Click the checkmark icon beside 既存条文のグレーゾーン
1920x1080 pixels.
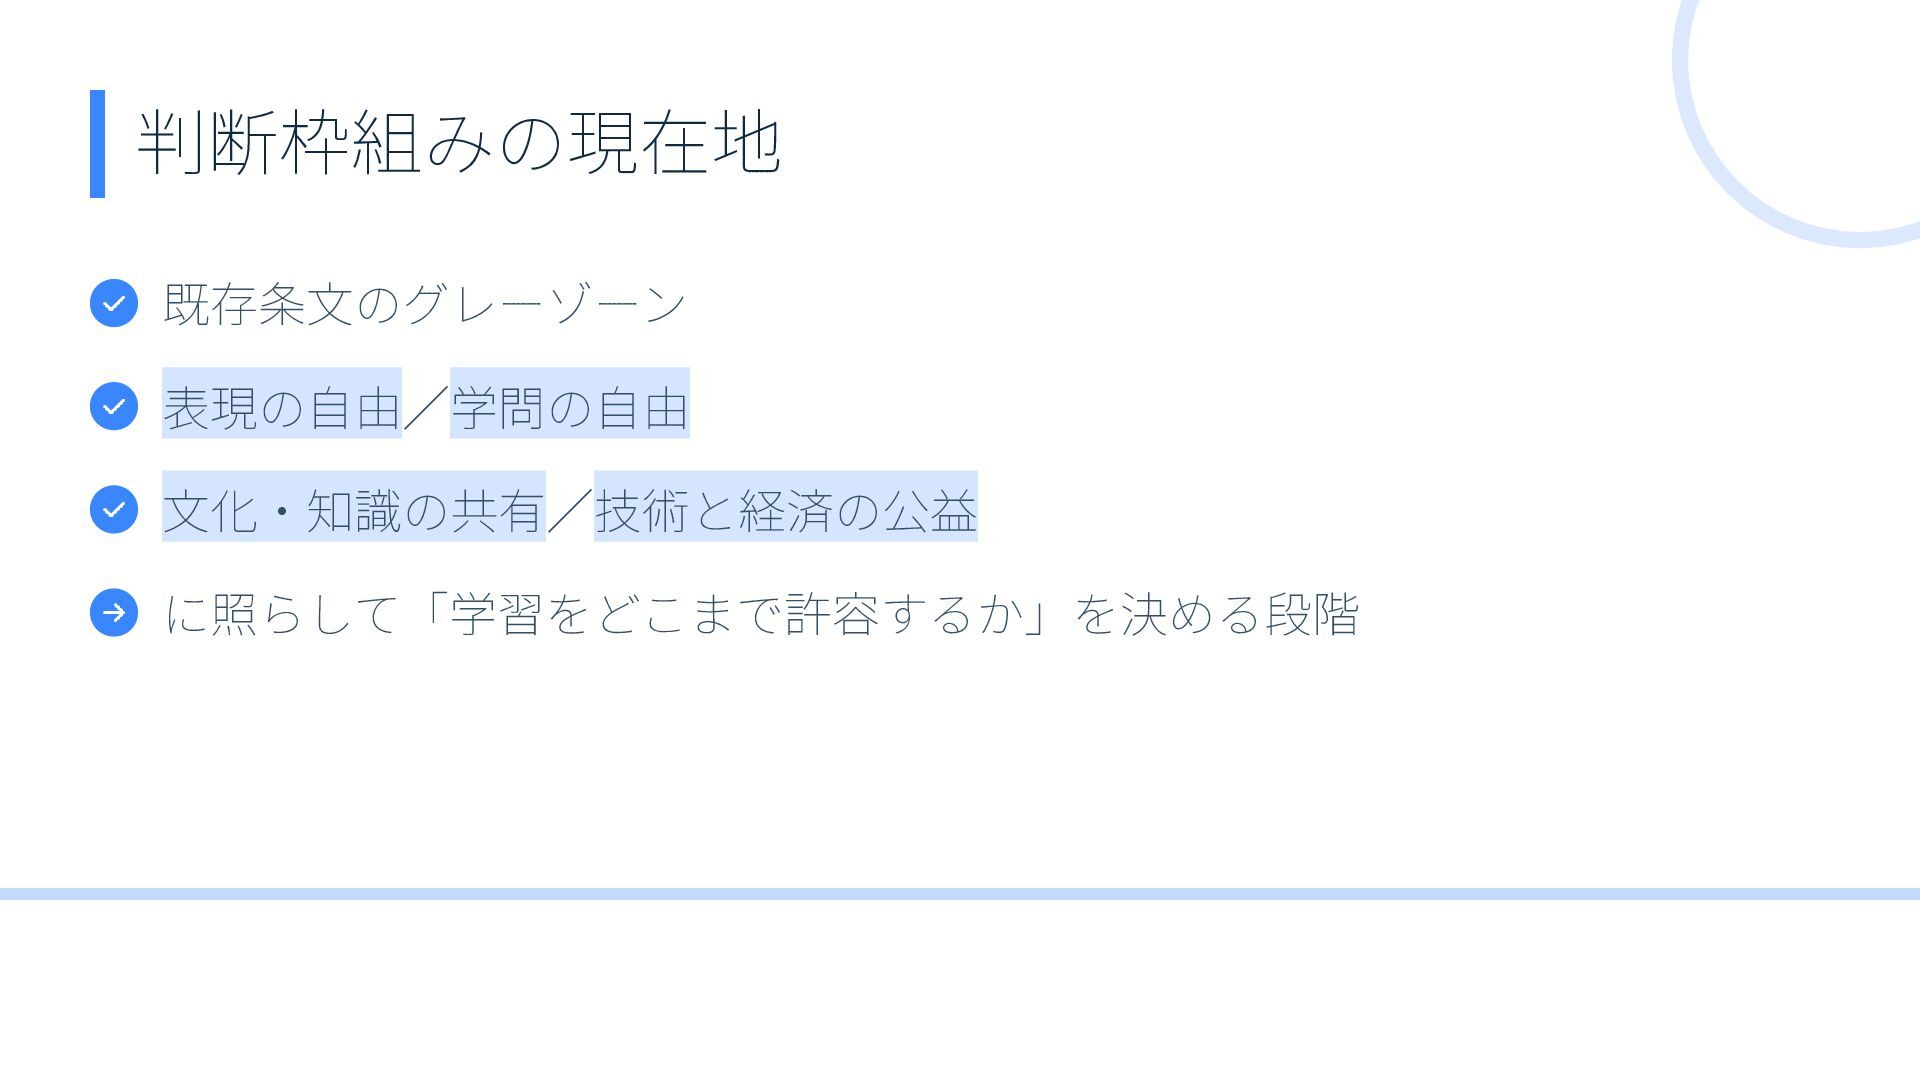[x=114, y=303]
